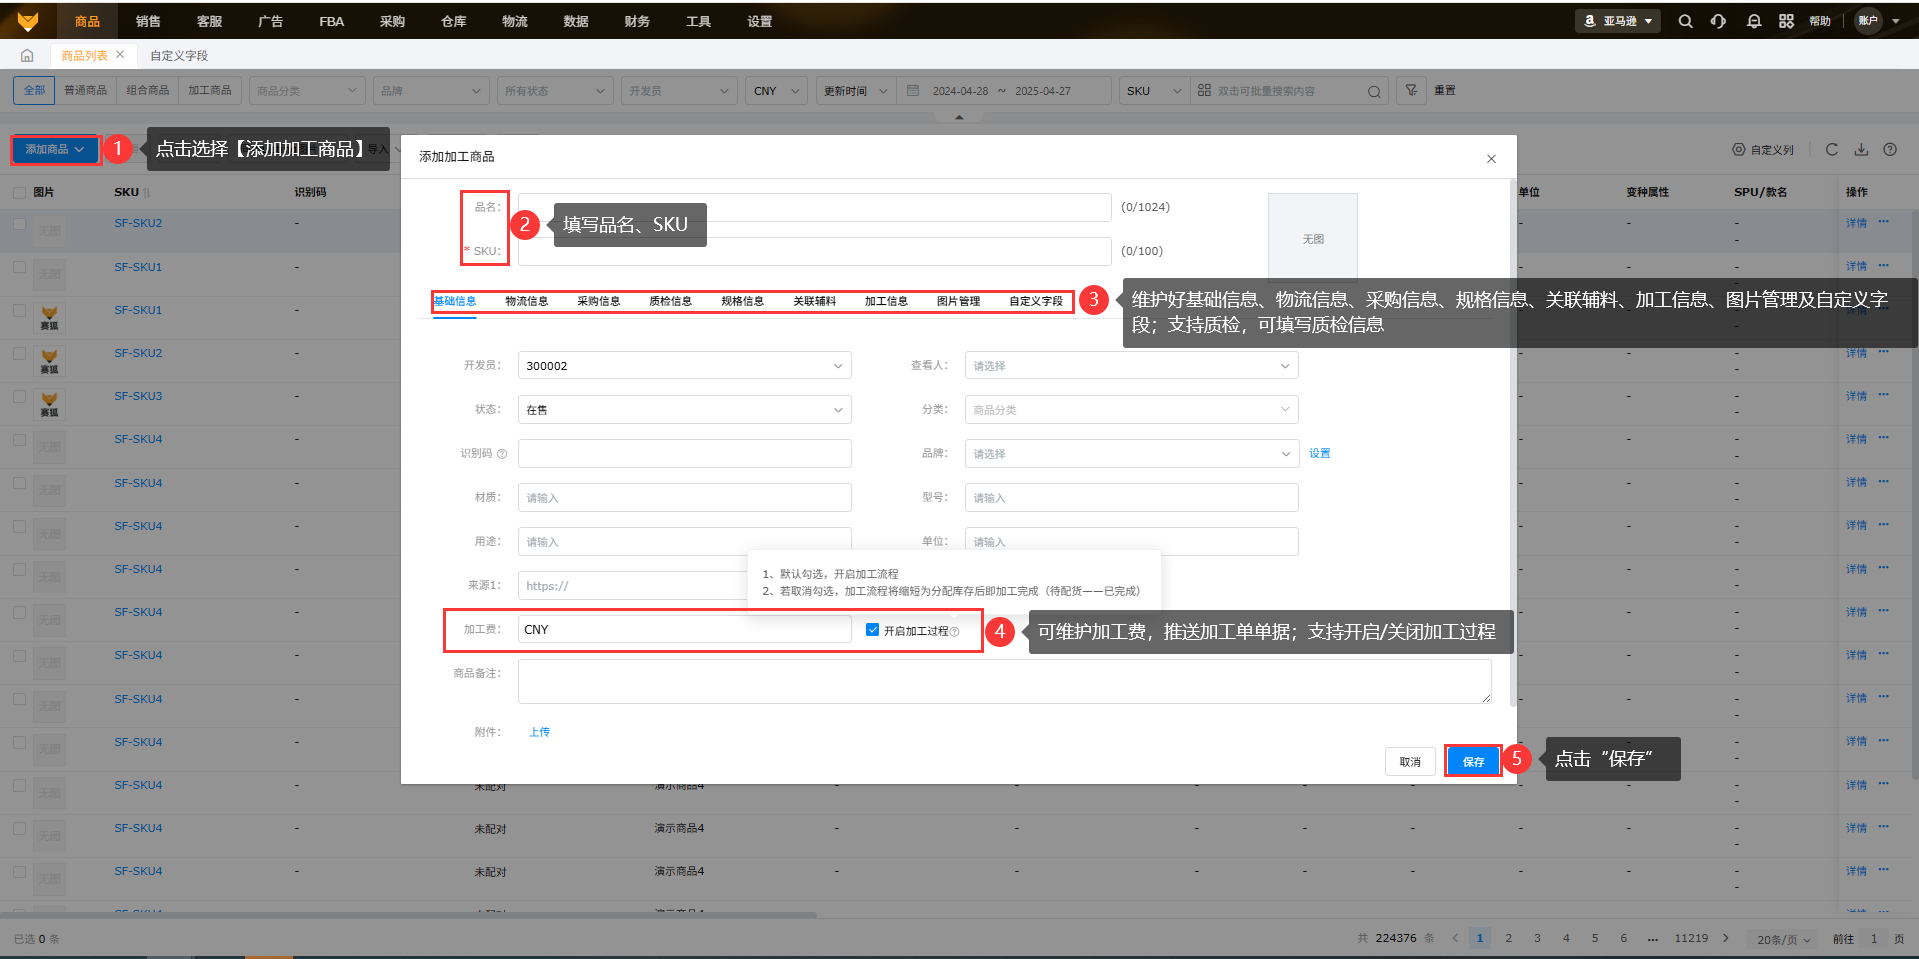Expand the 亚马逊 platform selector

coord(1618,21)
